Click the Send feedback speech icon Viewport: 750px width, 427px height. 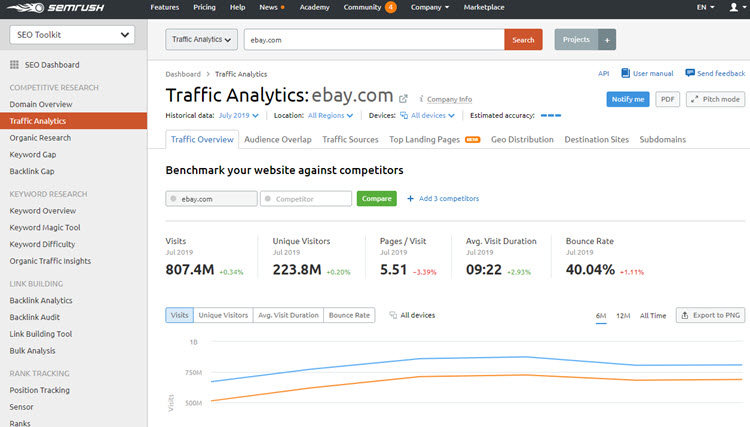[690, 73]
